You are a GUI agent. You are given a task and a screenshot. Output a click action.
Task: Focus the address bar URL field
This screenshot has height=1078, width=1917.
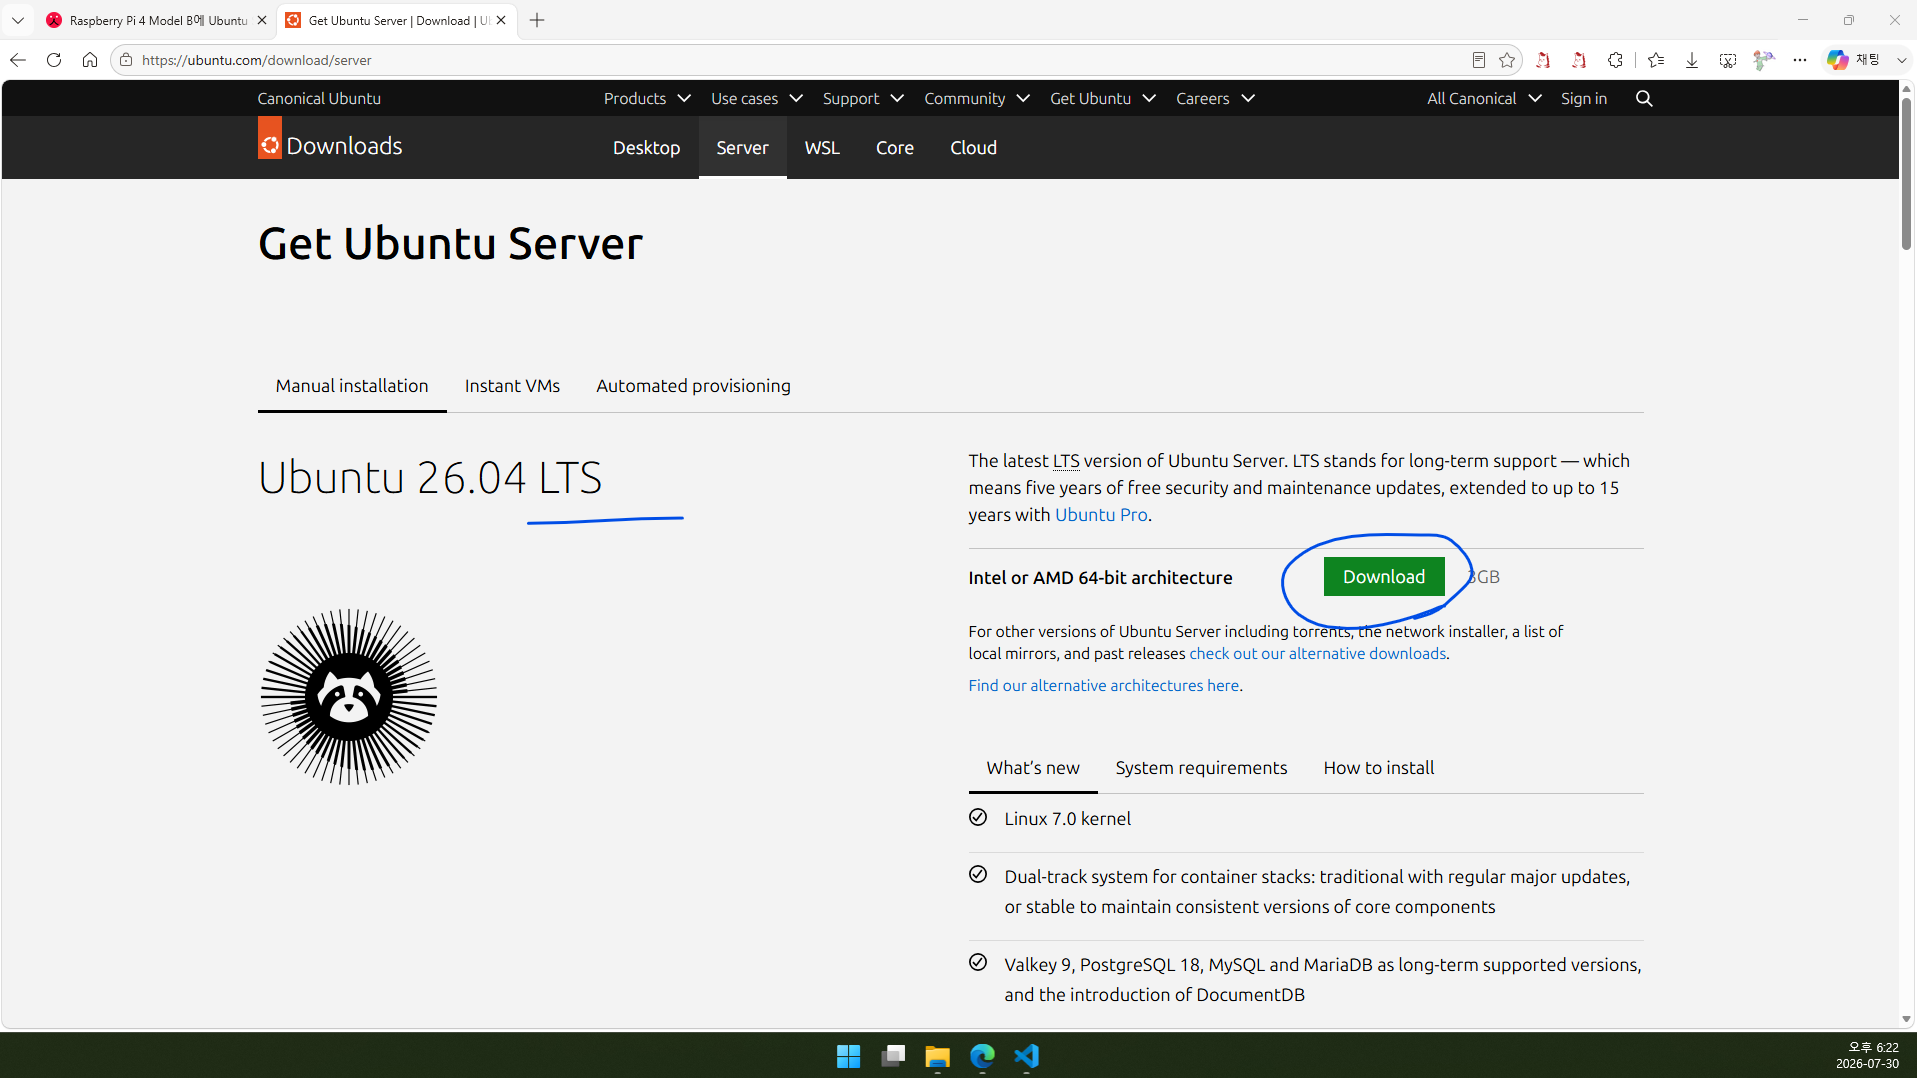point(800,60)
